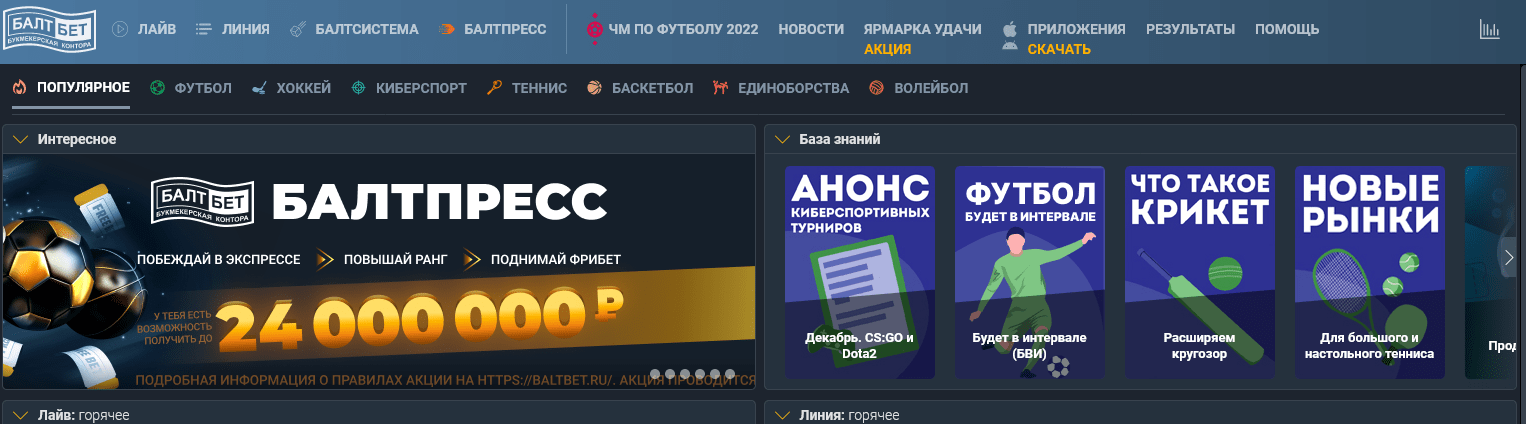Go to the Результаты page

pos(1190,30)
